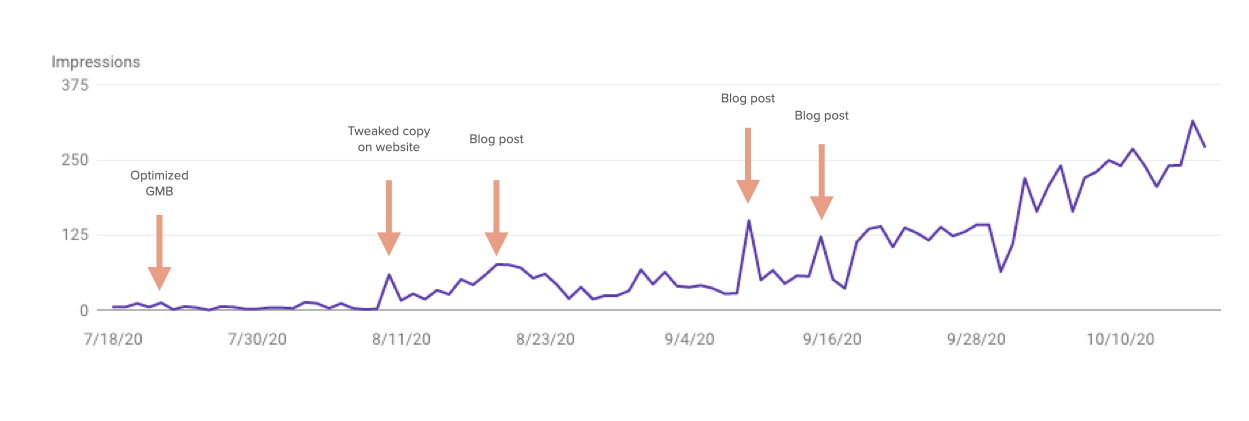
Task: Click the arrow under Tweaked copy annotation
Action: click(389, 218)
